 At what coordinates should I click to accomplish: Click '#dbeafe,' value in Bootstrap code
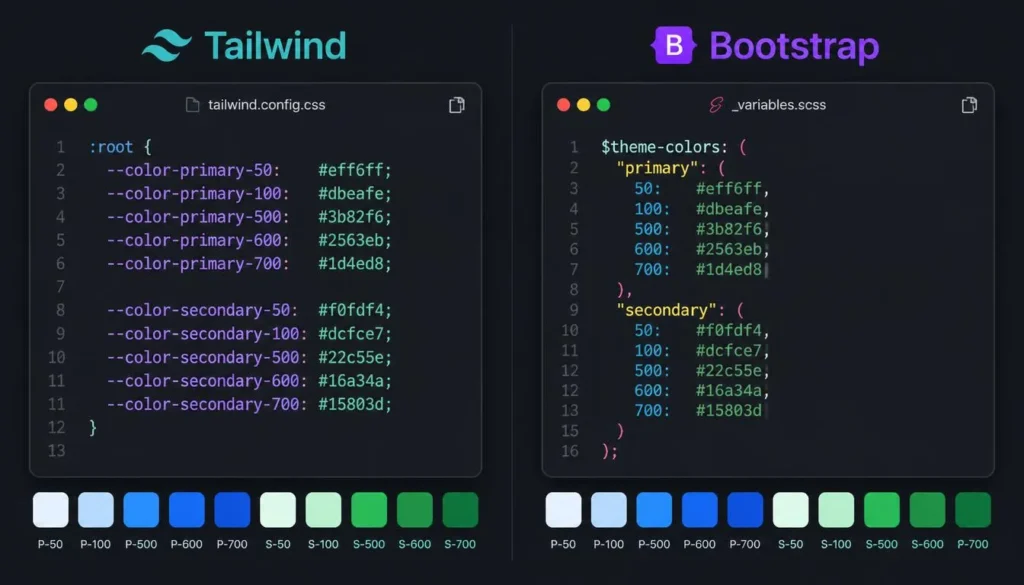click(x=733, y=209)
